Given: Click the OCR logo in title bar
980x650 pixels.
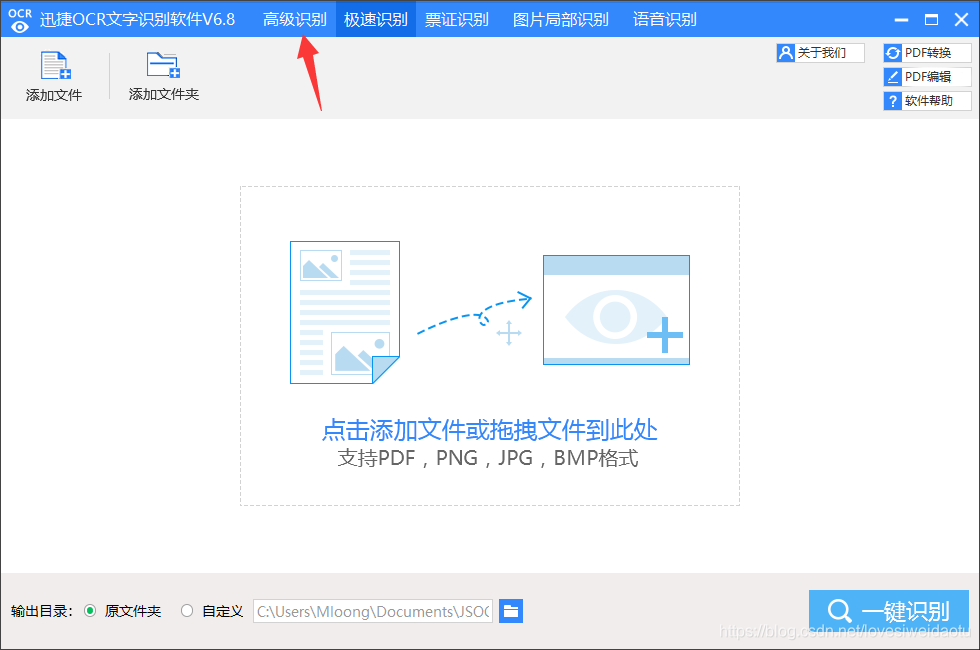Looking at the screenshot, I should (19, 18).
